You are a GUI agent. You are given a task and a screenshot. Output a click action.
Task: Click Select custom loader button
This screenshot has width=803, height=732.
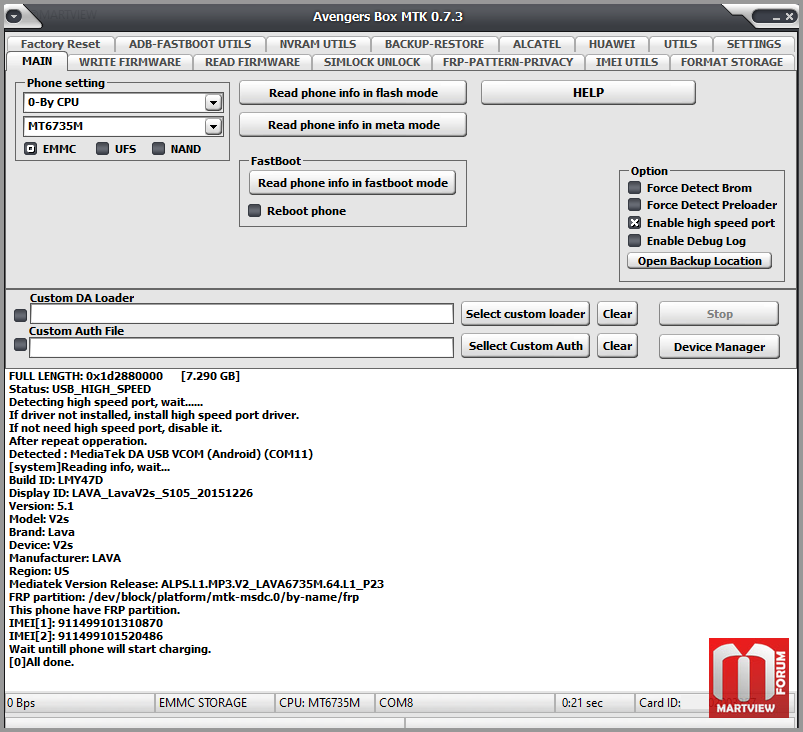[x=525, y=313]
